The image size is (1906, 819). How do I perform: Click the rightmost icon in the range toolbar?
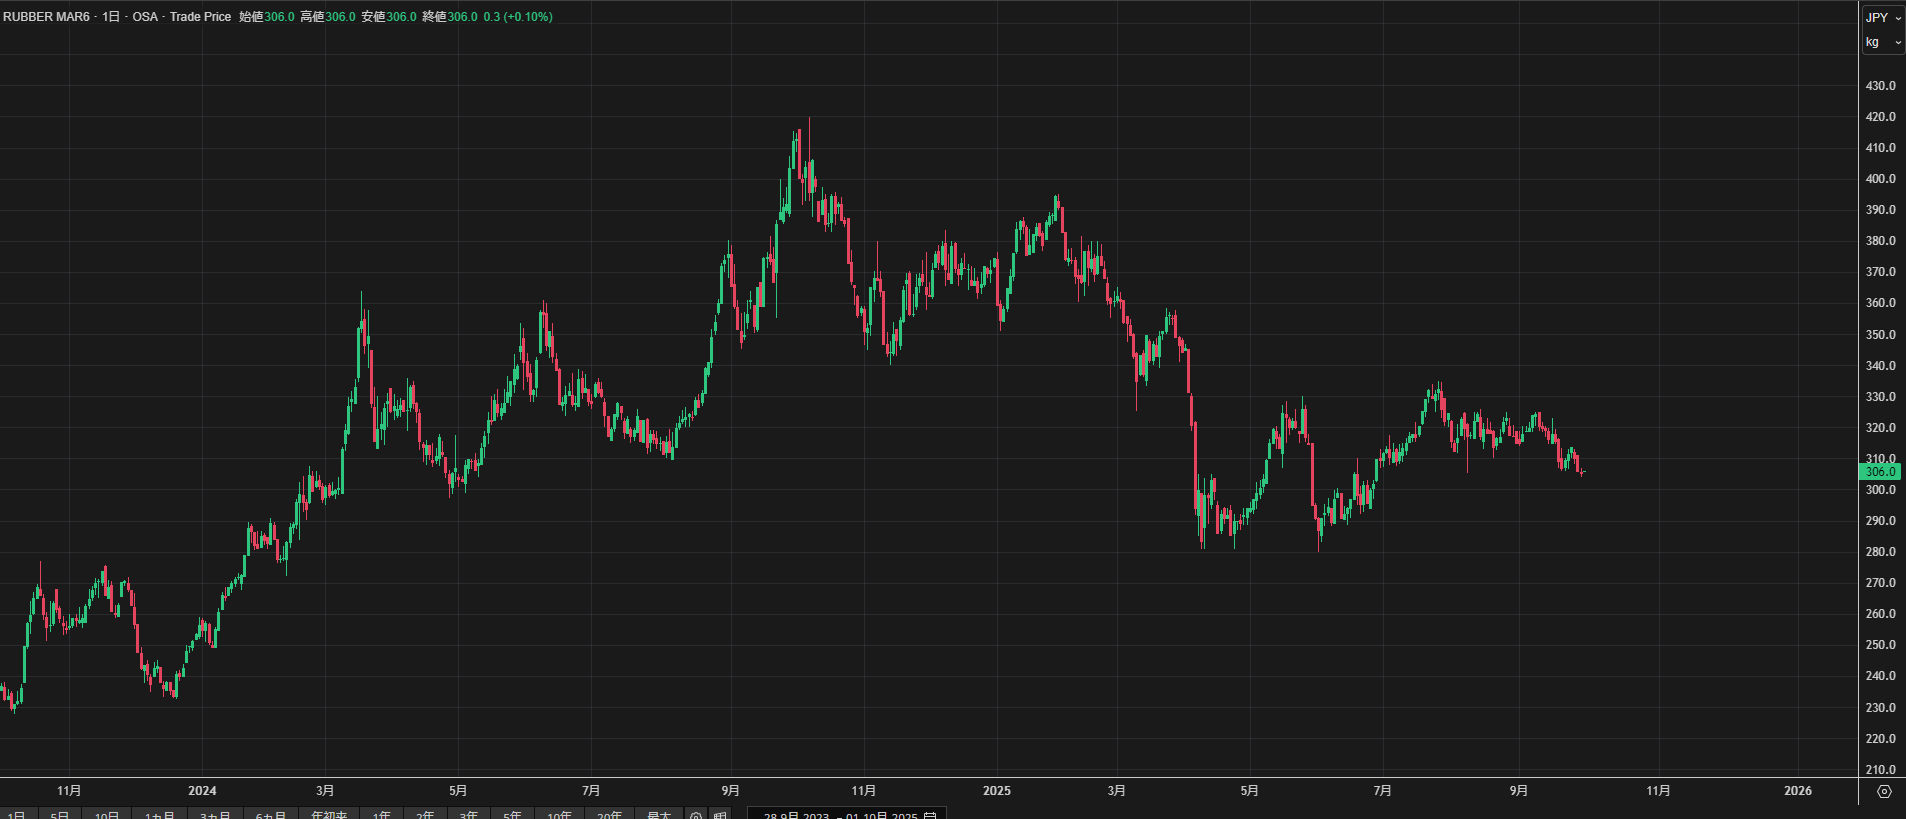pyautogui.click(x=720, y=816)
